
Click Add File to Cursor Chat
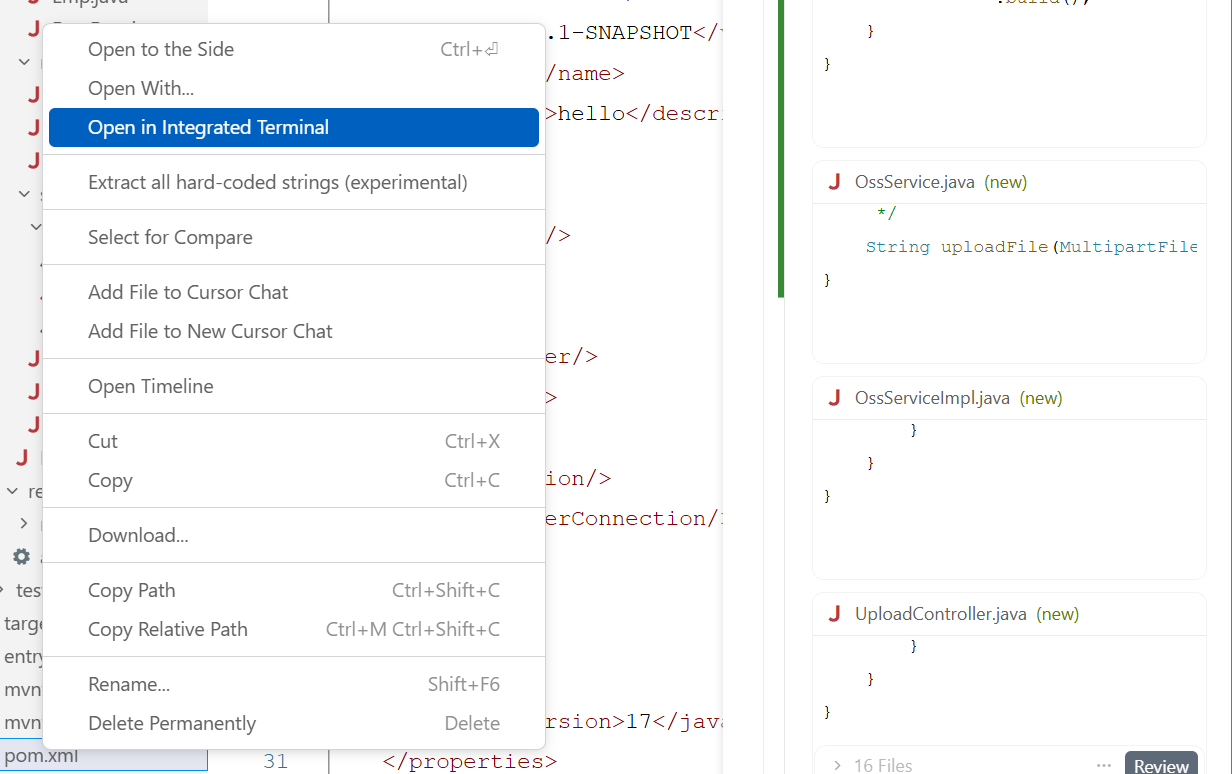tap(294, 292)
